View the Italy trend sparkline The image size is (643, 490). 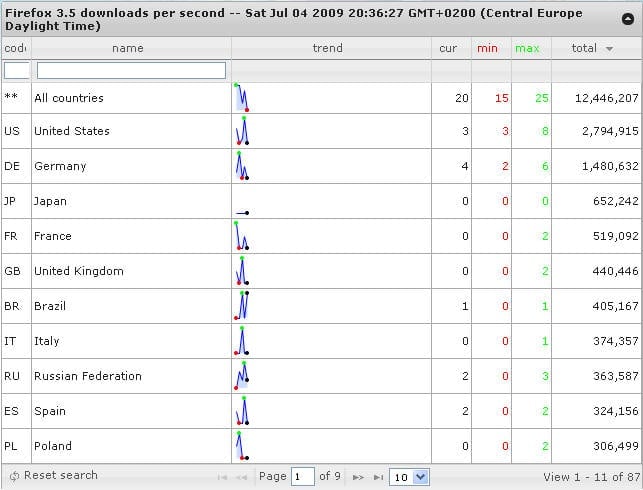(x=242, y=341)
